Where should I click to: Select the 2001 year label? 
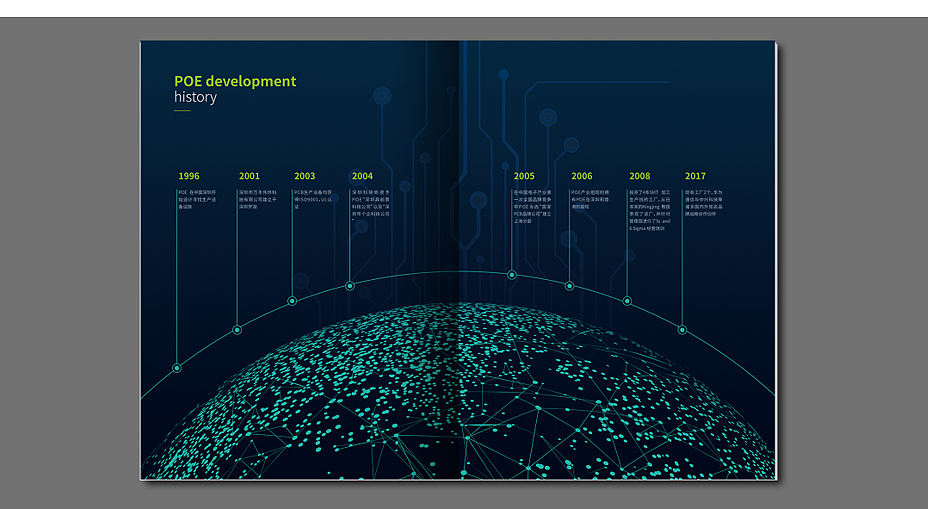click(249, 176)
